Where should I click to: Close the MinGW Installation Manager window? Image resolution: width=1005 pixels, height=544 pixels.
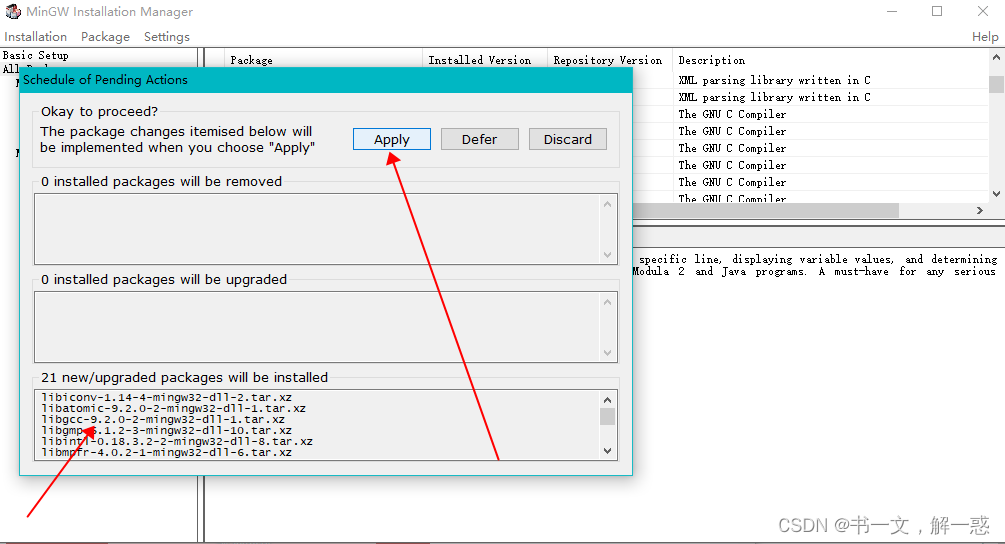(983, 12)
